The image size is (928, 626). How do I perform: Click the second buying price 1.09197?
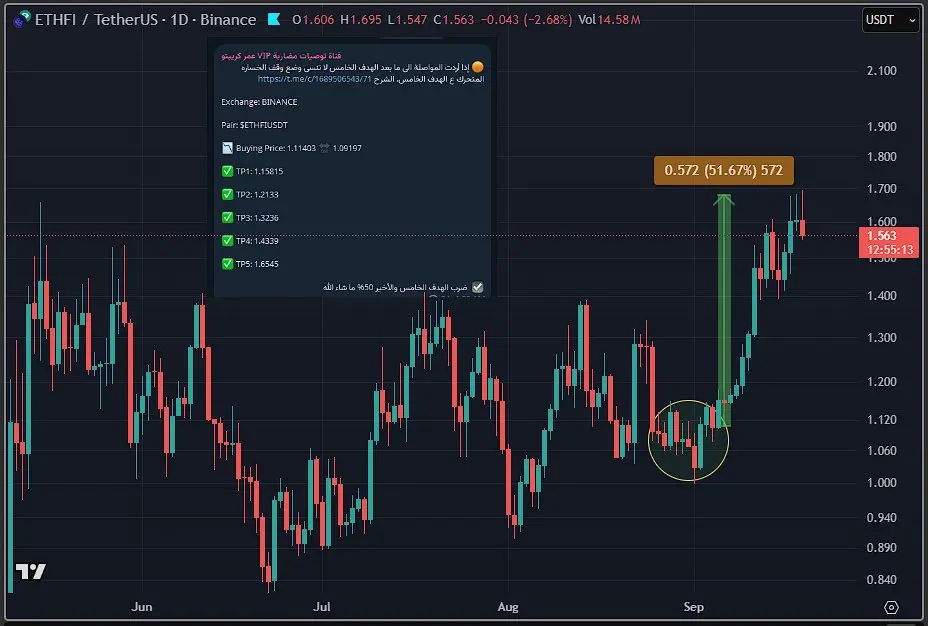click(347, 148)
